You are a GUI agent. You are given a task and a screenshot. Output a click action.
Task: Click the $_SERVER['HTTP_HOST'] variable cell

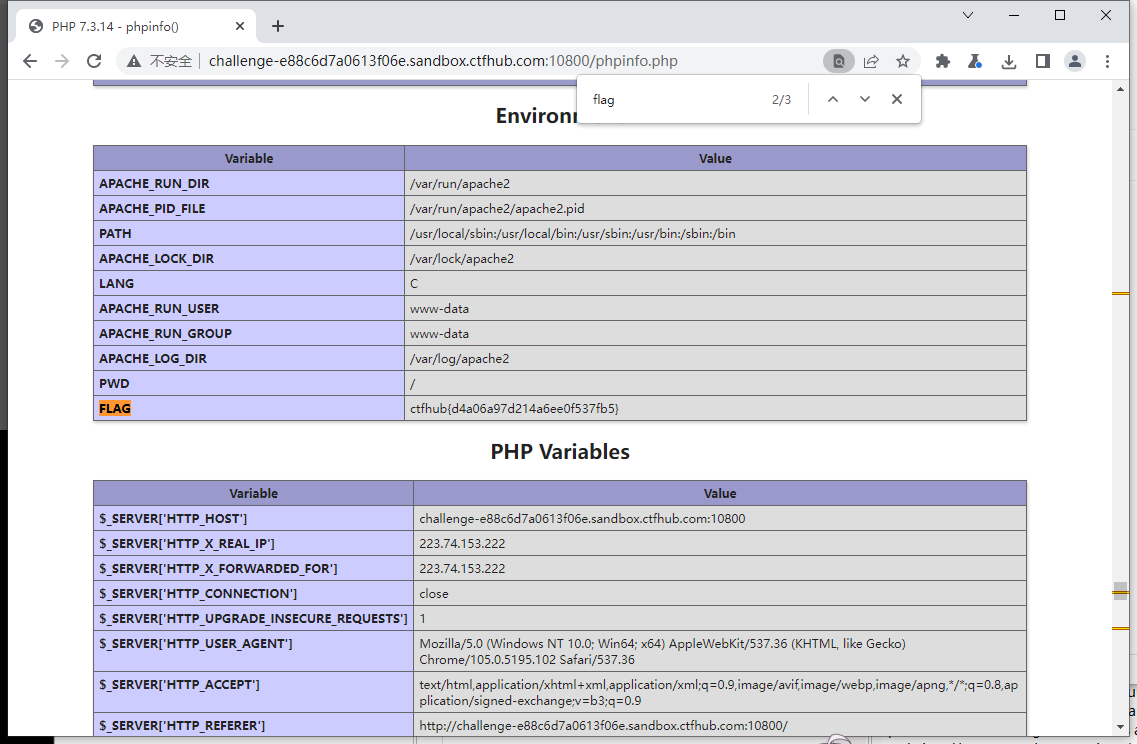(x=253, y=518)
